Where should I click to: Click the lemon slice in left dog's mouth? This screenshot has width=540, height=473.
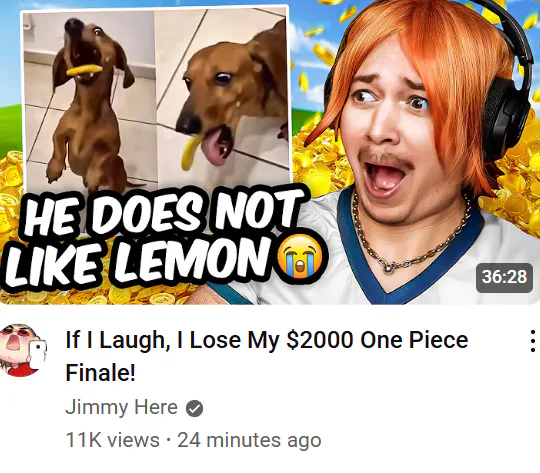[84, 70]
